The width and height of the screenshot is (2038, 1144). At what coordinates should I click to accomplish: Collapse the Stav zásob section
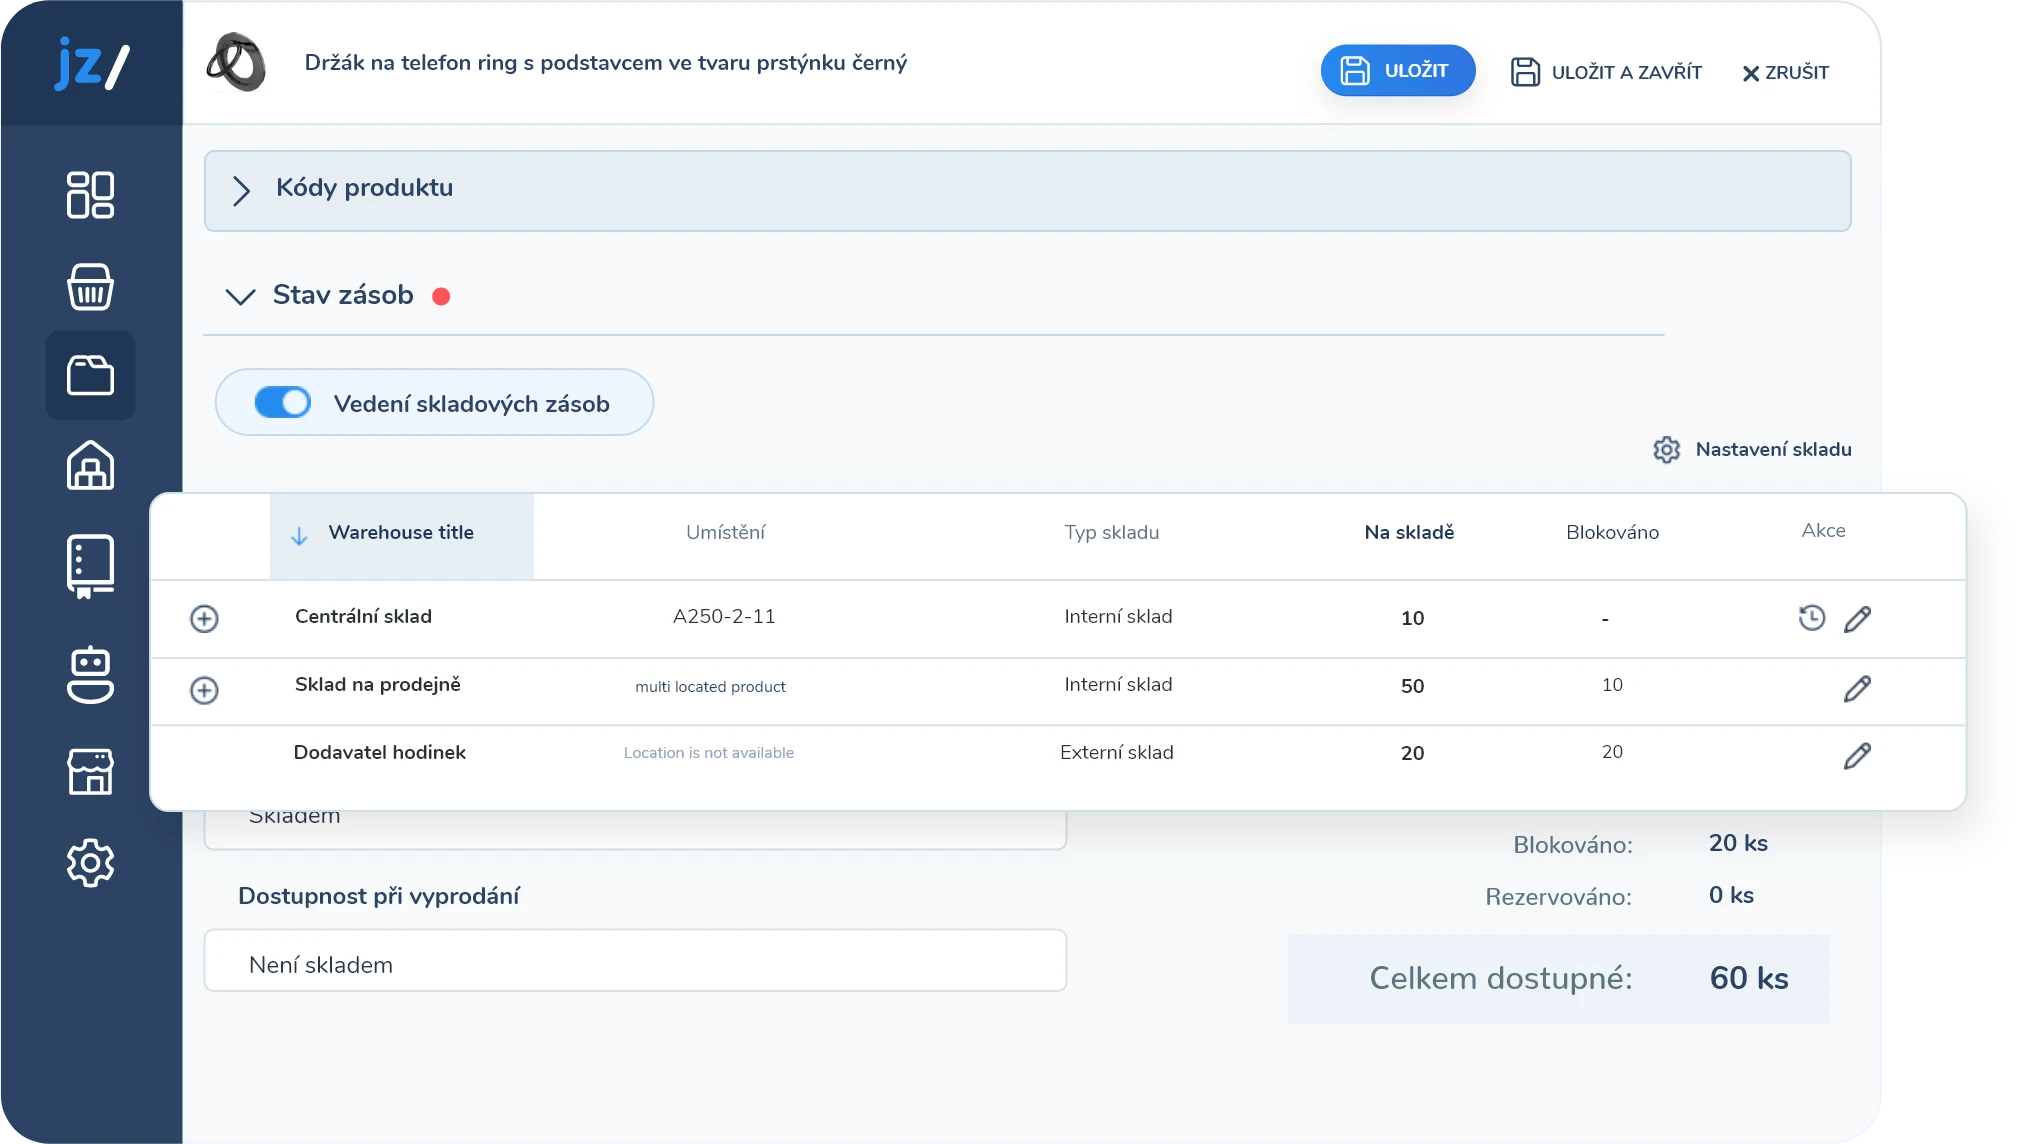tap(241, 296)
